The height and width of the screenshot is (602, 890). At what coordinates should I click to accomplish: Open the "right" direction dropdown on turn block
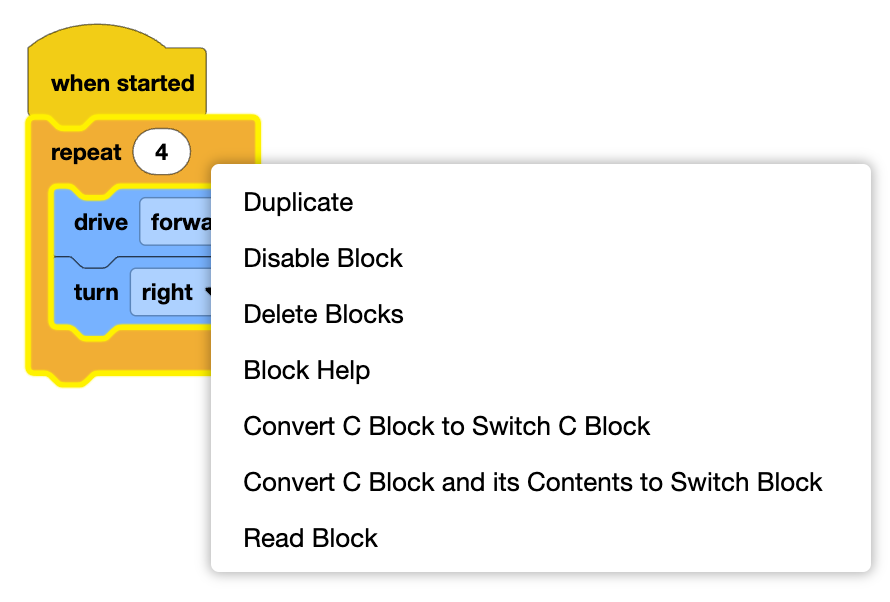tap(170, 293)
